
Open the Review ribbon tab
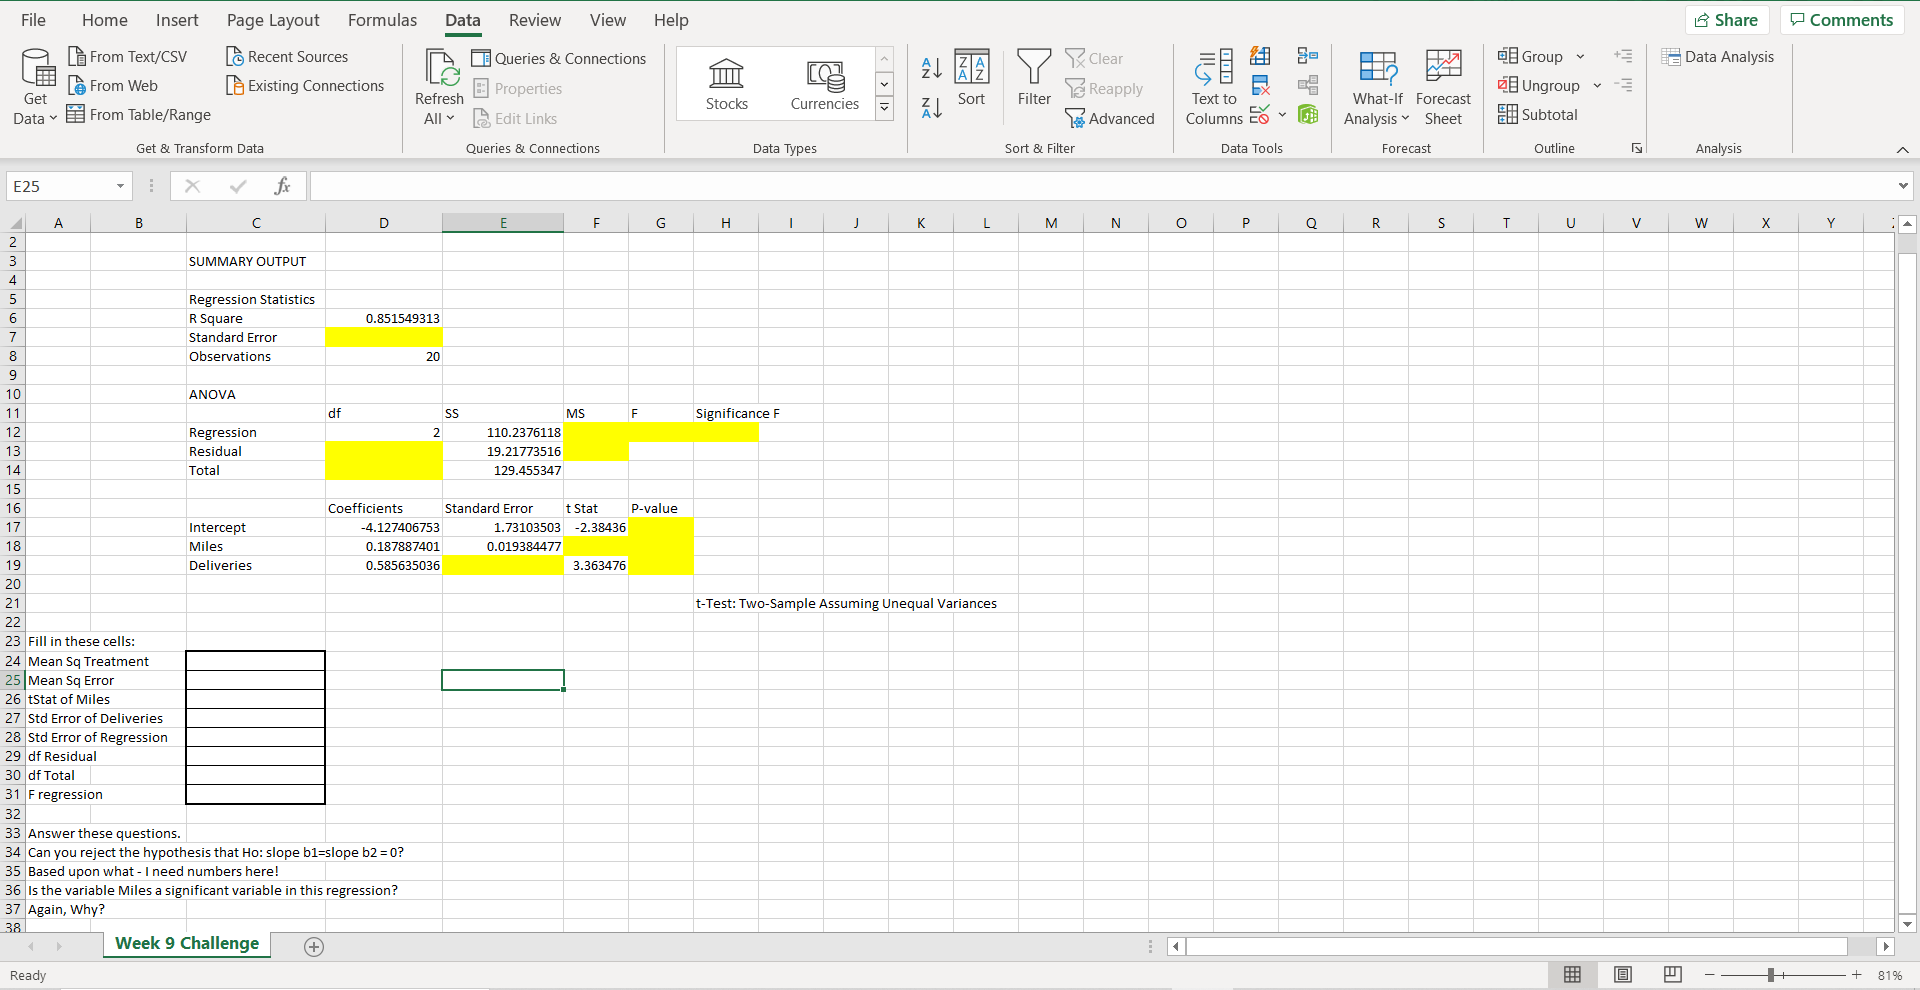point(534,20)
